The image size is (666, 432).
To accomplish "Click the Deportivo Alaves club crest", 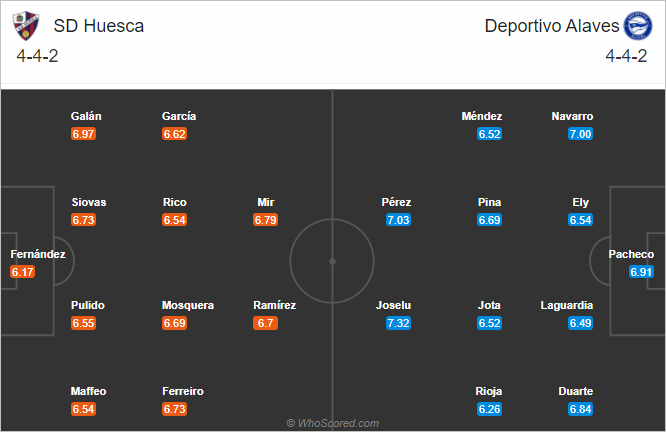I will click(638, 26).
